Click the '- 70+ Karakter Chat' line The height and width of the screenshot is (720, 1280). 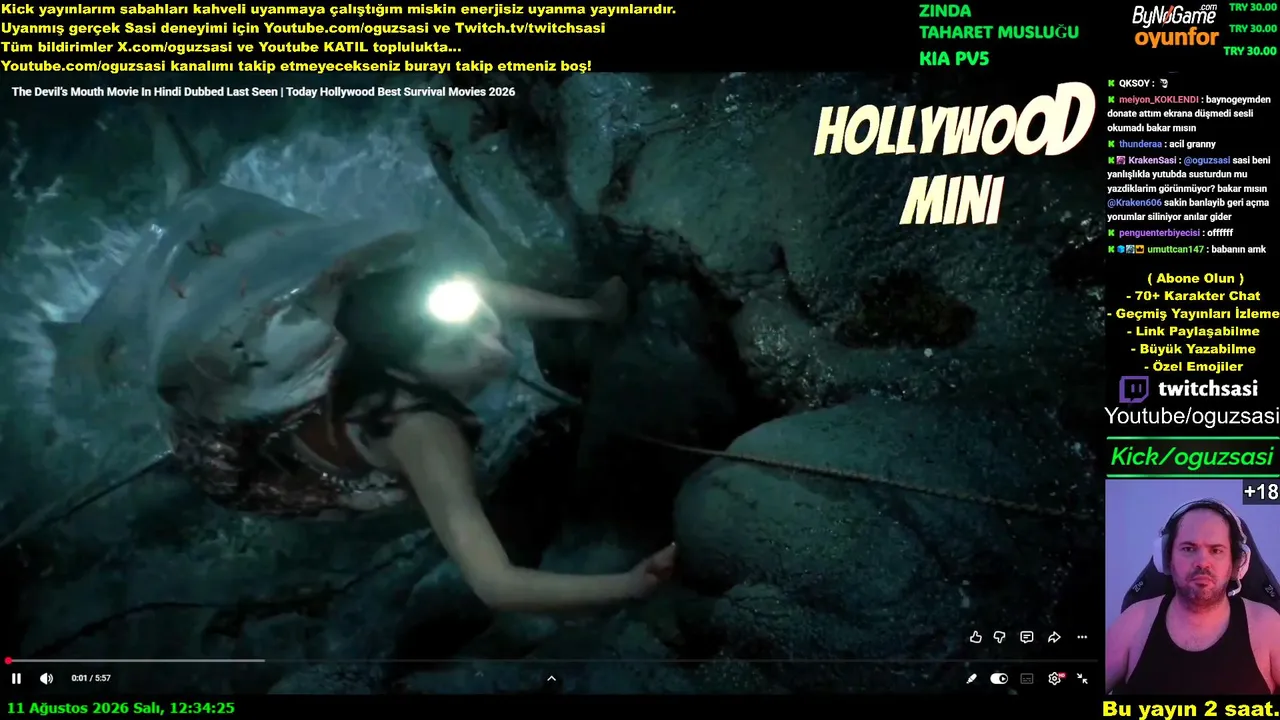pyautogui.click(x=1193, y=296)
